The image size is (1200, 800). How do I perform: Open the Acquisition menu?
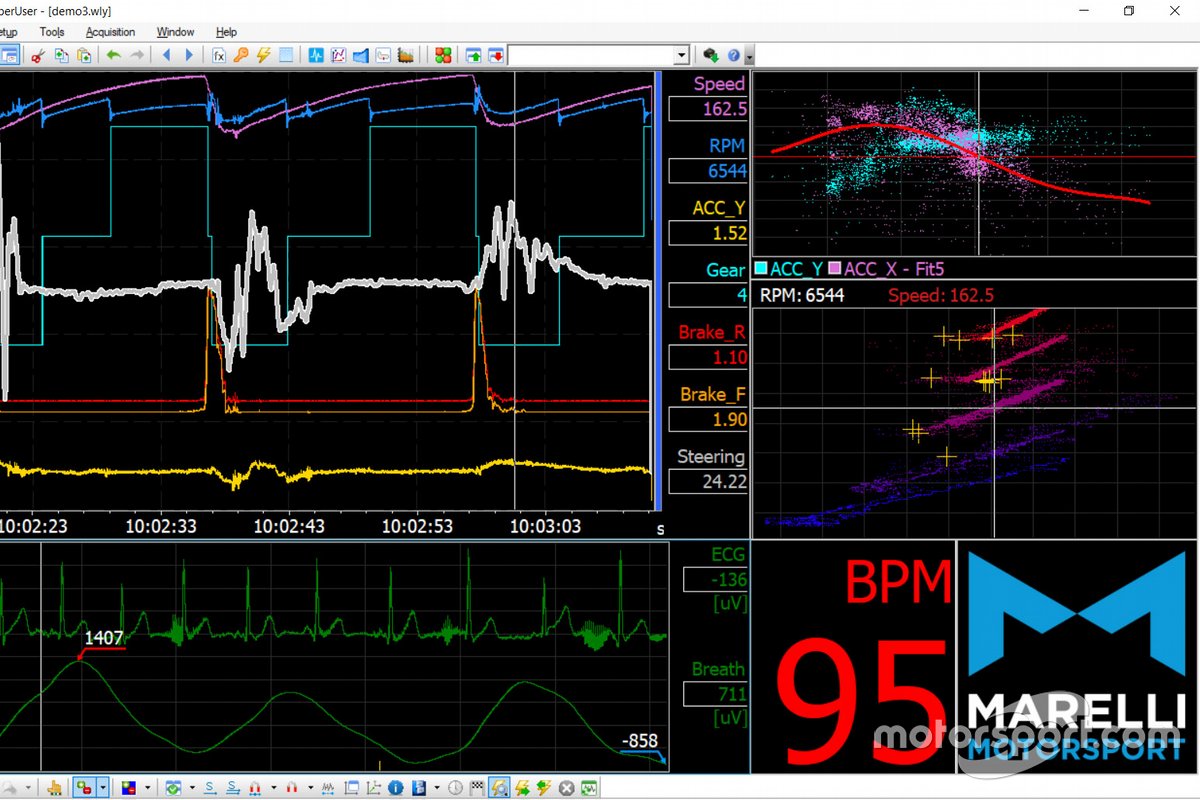coord(110,32)
